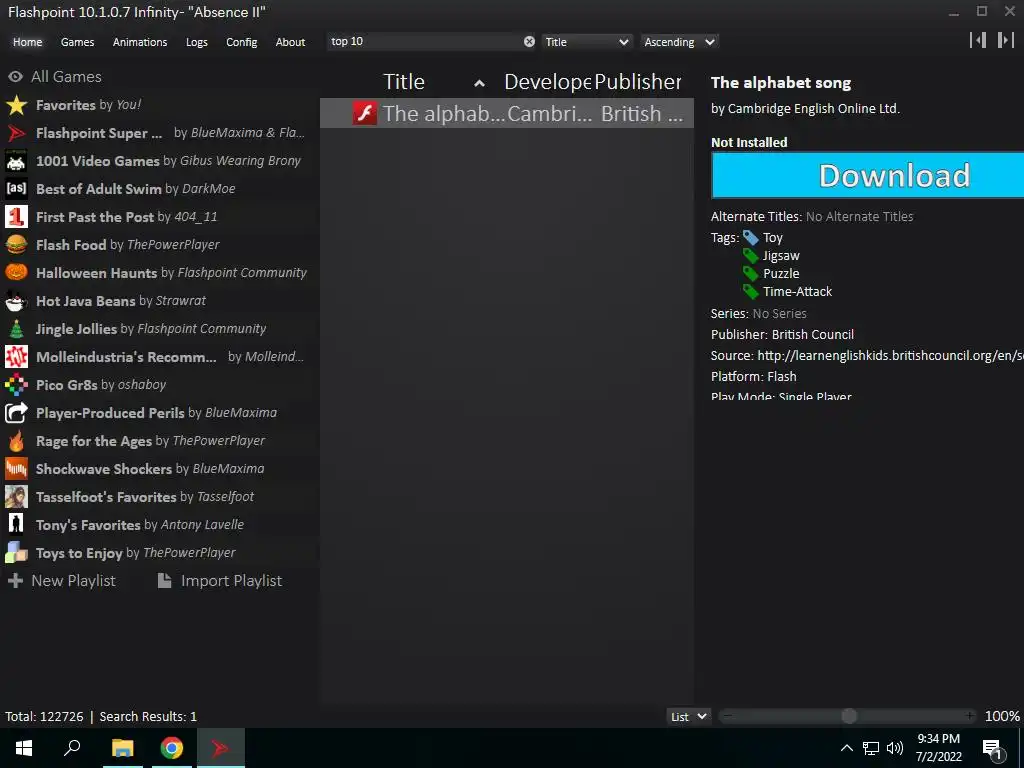Screen dimensions: 1024x768
Task: Click the Molleindustria playlist icon
Action: pyautogui.click(x=16, y=357)
